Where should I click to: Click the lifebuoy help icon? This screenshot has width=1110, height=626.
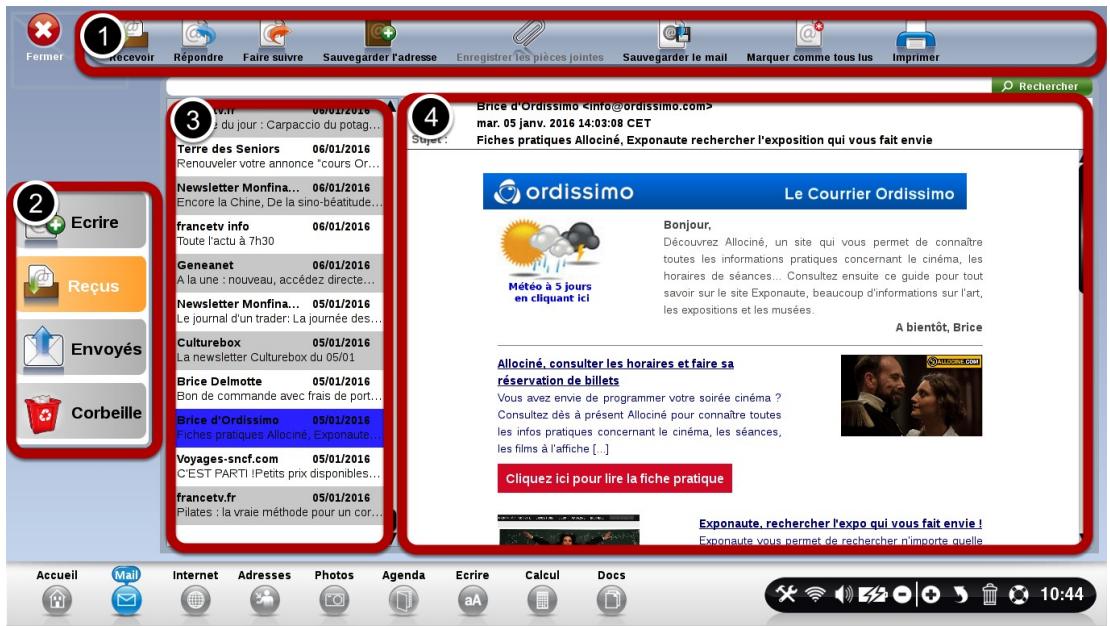coord(1019,594)
